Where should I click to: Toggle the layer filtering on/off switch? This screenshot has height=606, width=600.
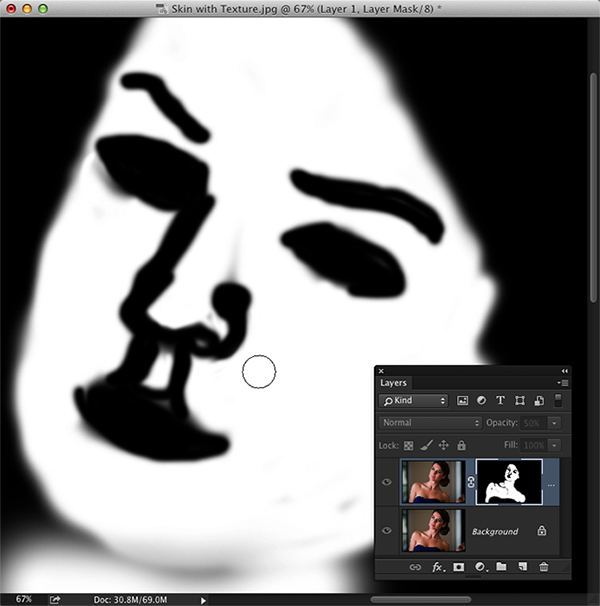[559, 400]
